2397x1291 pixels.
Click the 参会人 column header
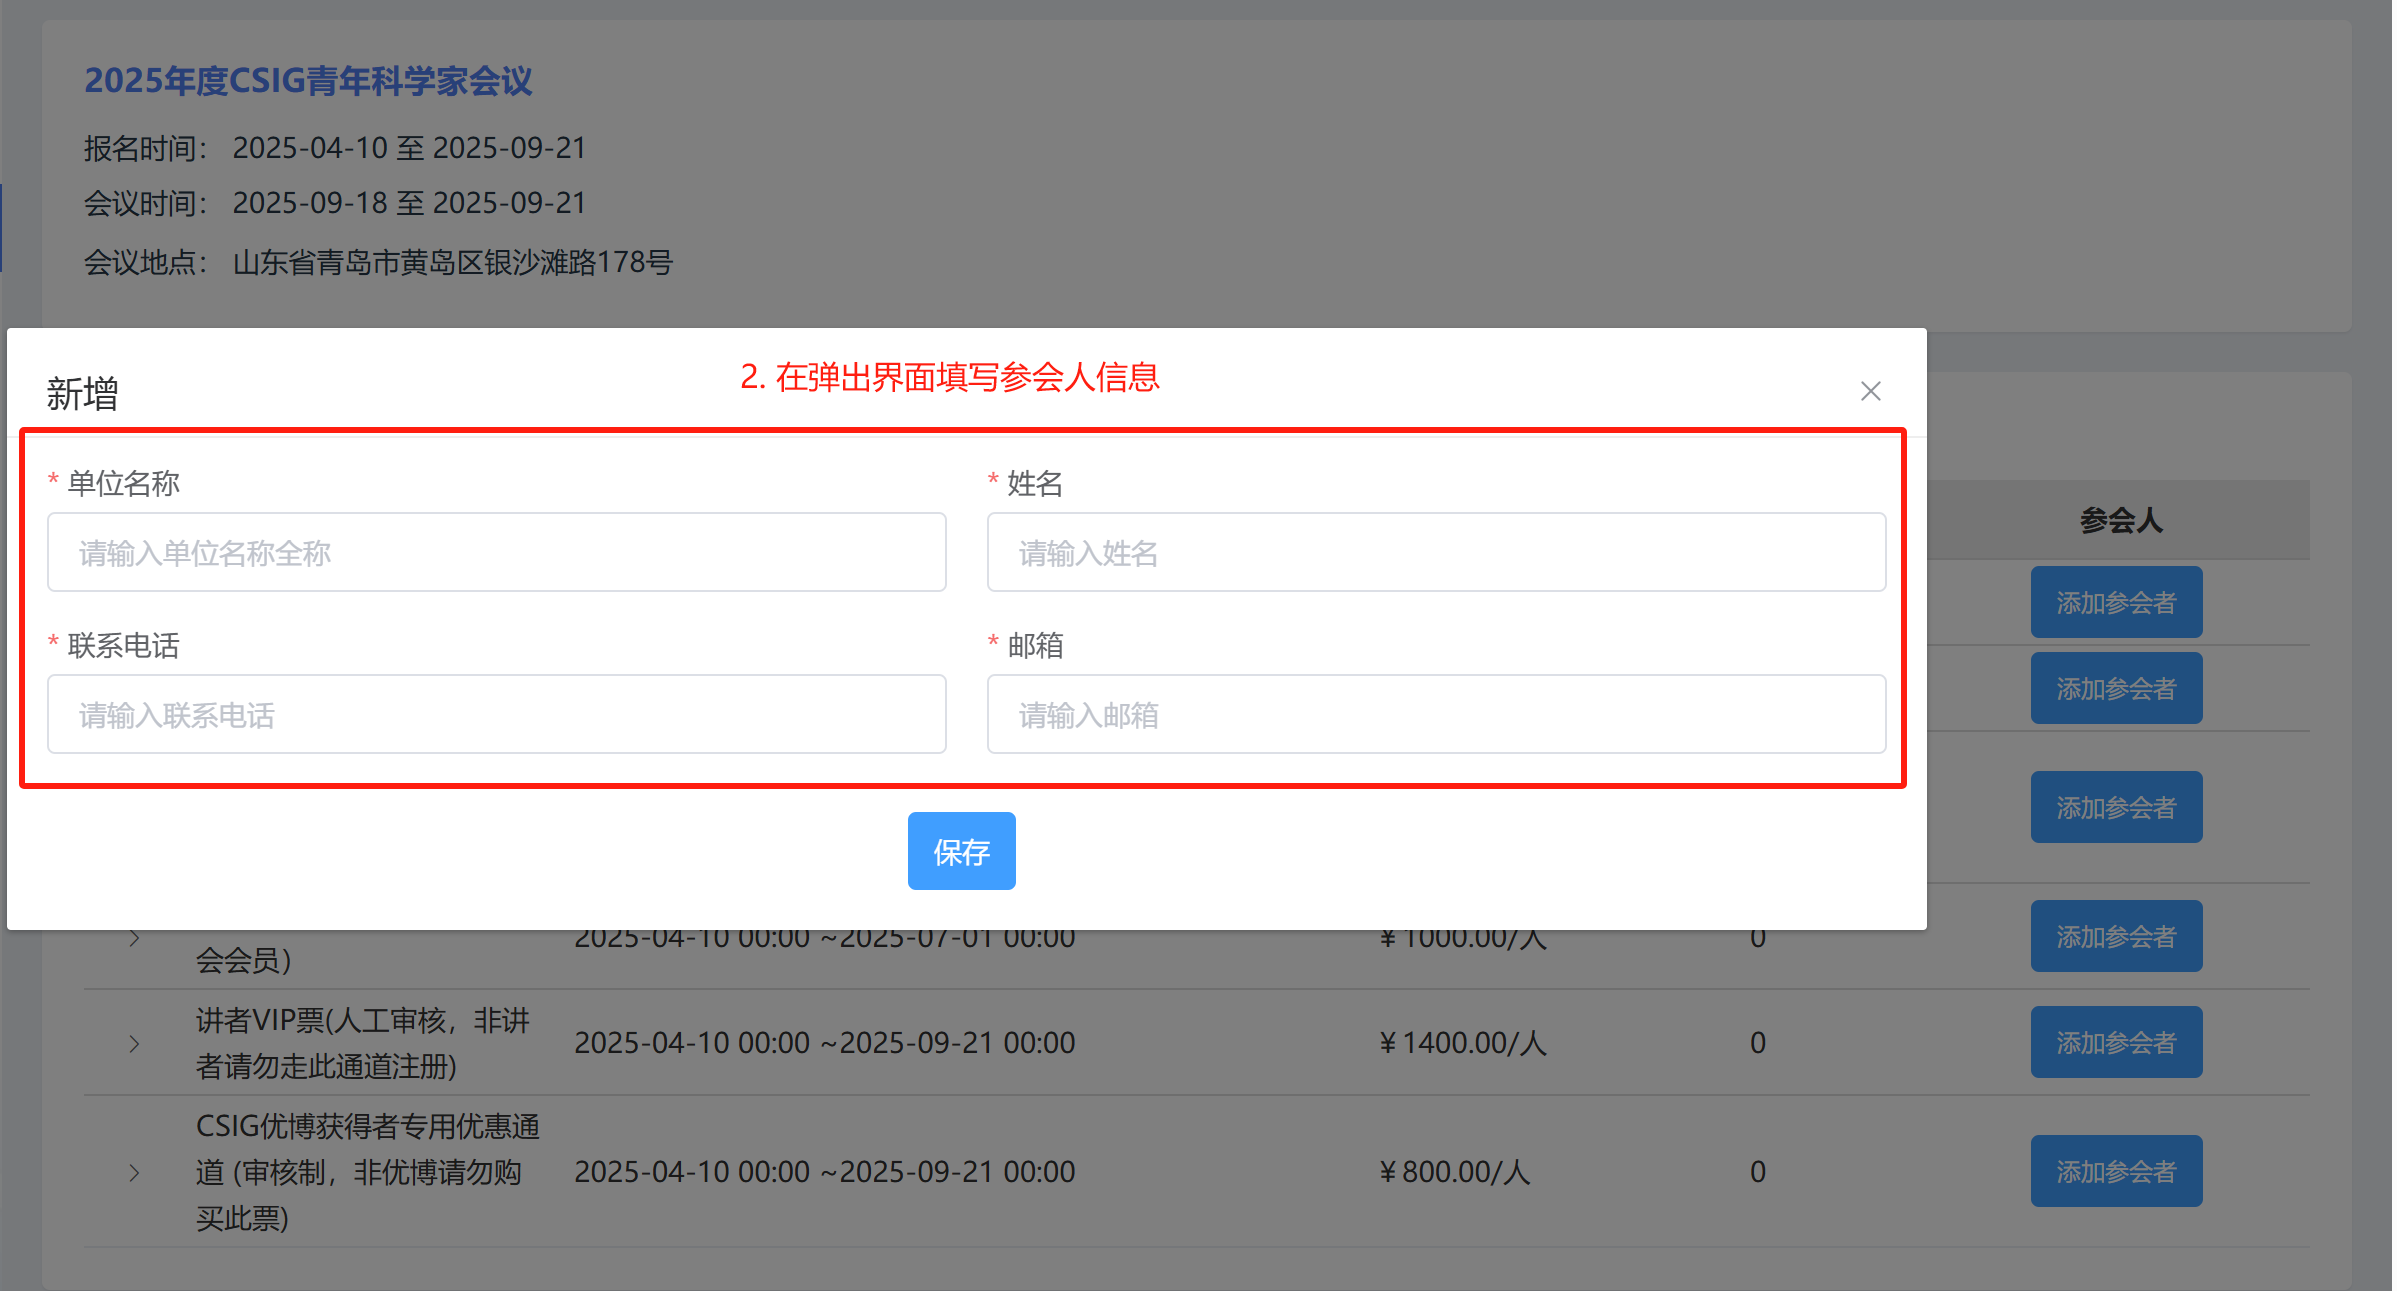coord(2120,521)
